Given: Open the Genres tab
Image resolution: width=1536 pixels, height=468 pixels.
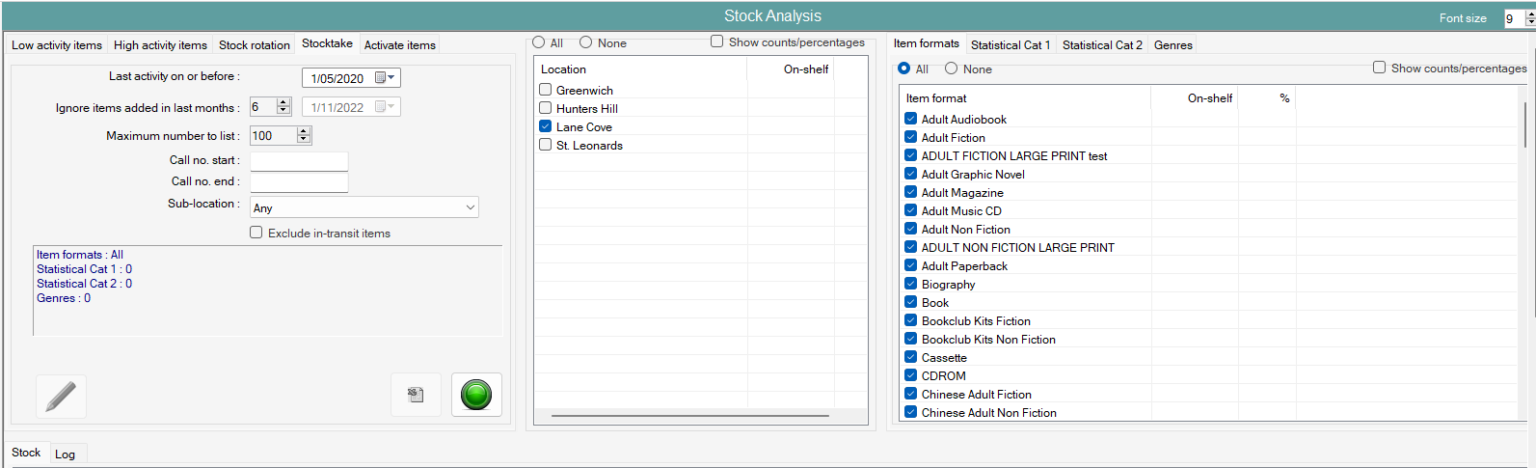Looking at the screenshot, I should [x=1172, y=45].
